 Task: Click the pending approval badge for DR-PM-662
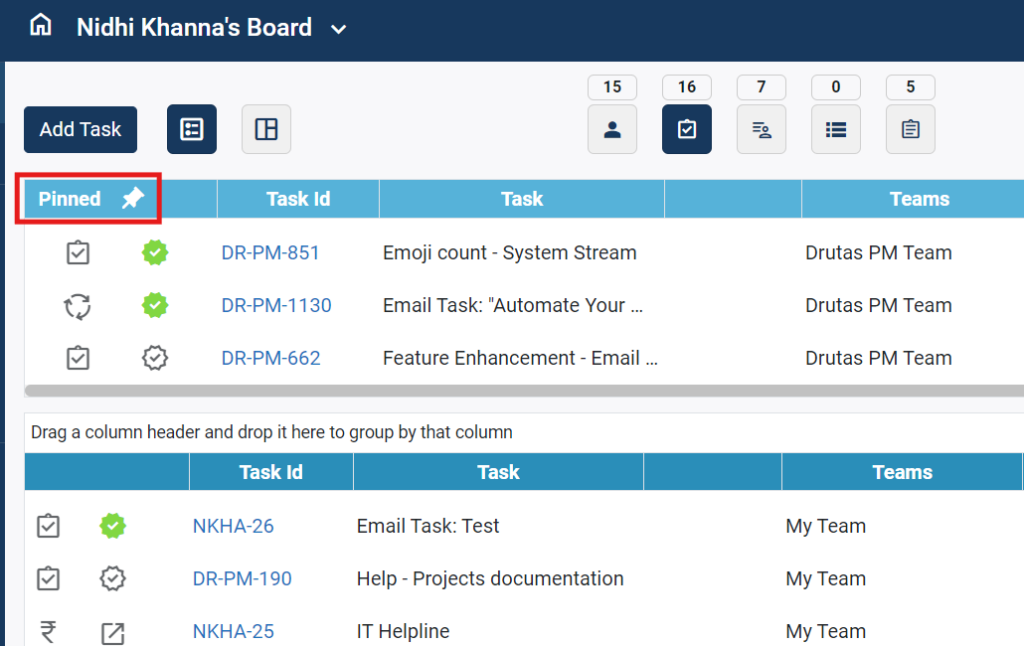pyautogui.click(x=155, y=357)
